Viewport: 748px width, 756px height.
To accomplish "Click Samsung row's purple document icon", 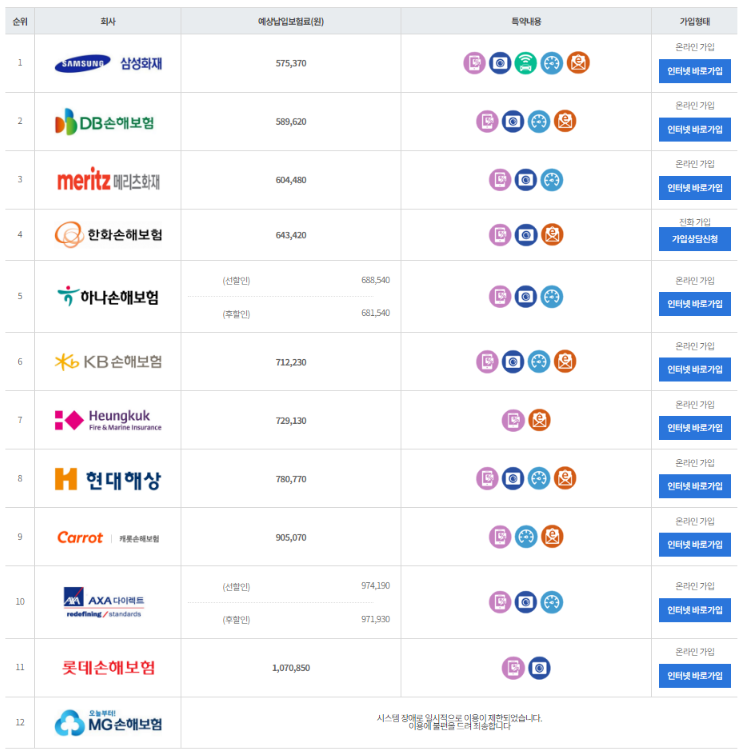I will pos(474,63).
